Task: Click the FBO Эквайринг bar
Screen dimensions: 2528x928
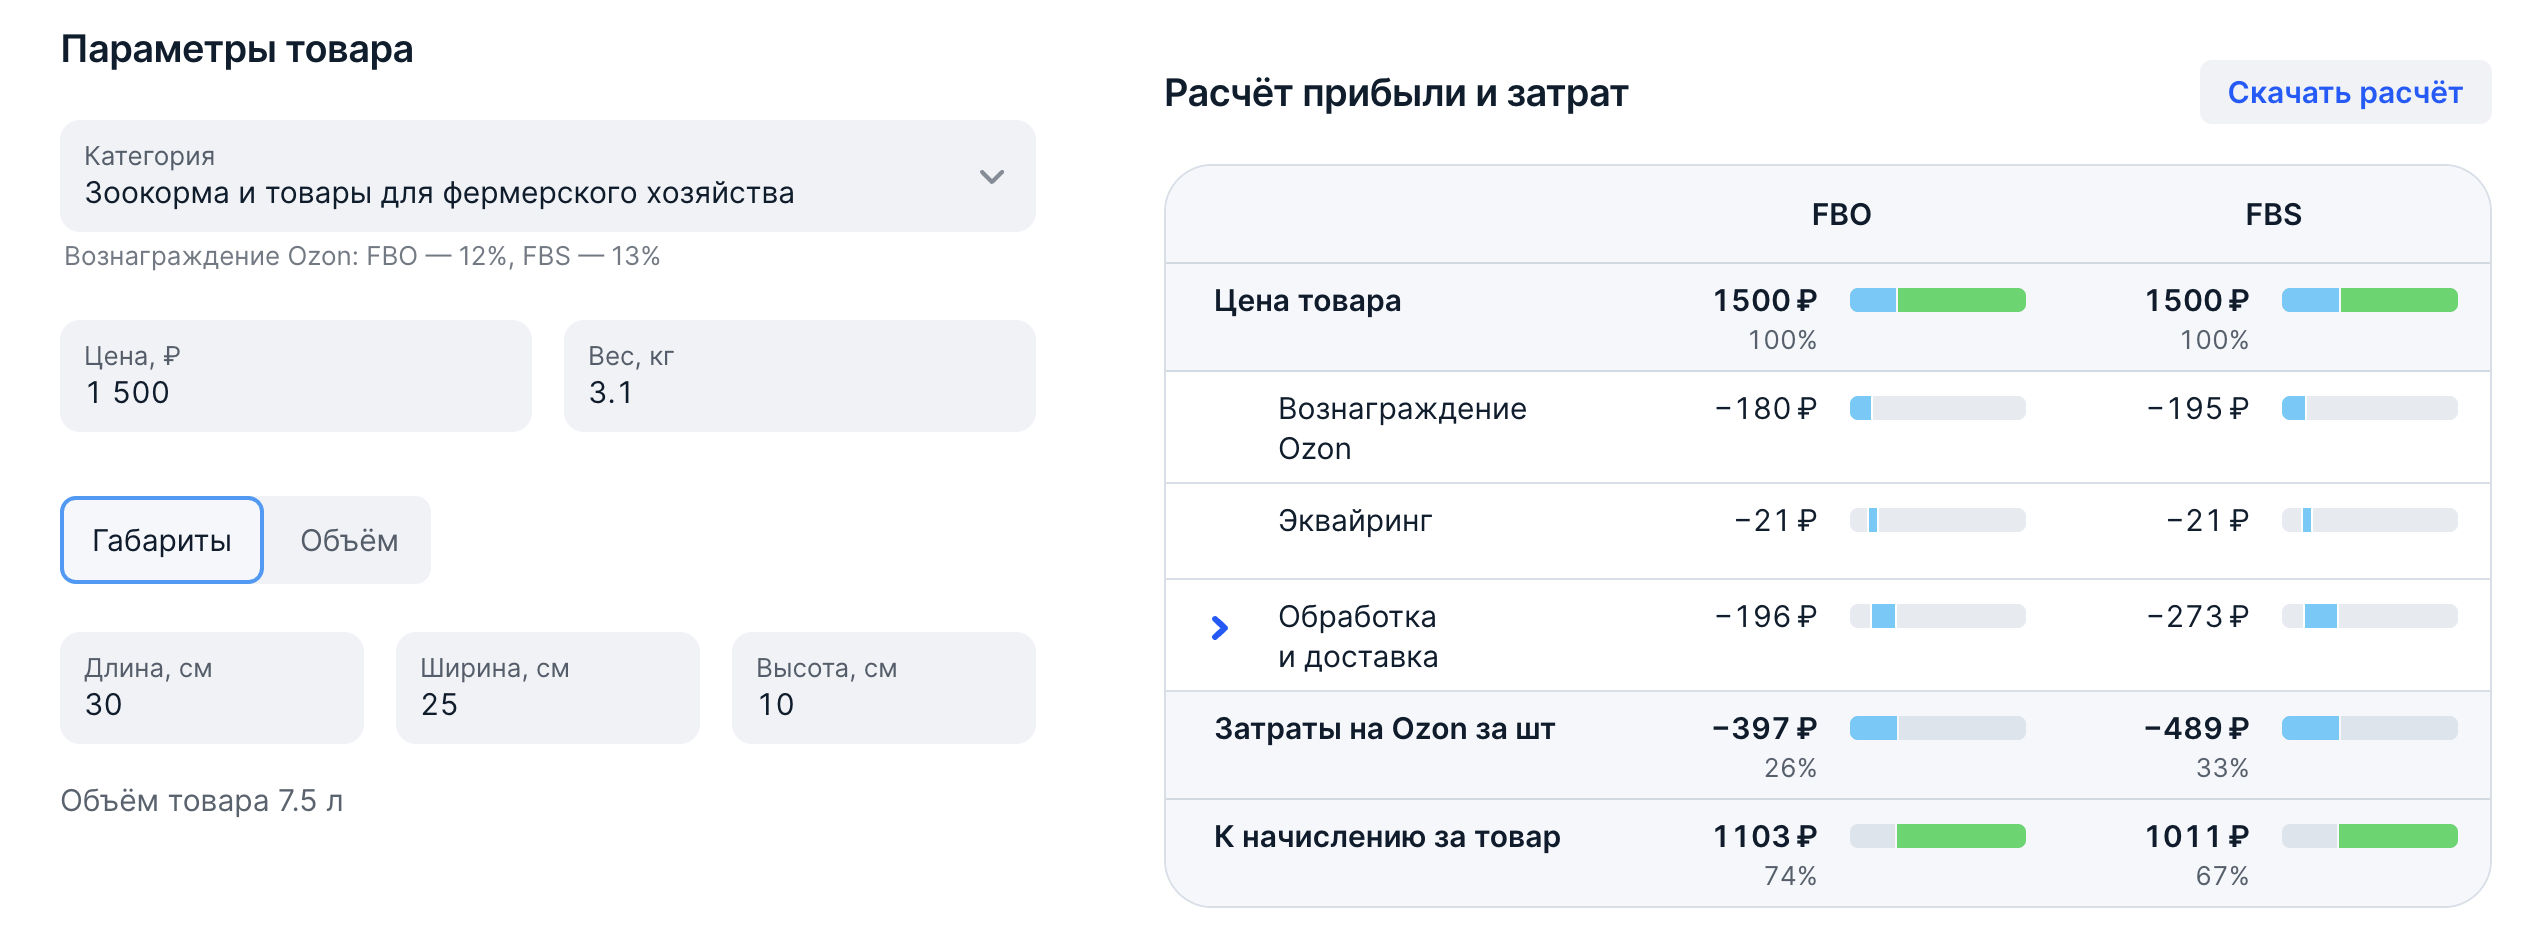Action: click(x=1938, y=520)
